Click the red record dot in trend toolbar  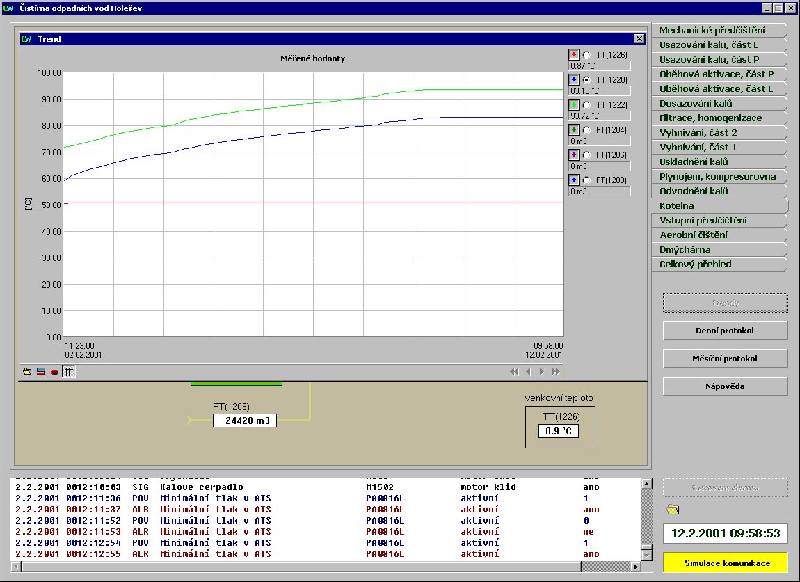(54, 372)
